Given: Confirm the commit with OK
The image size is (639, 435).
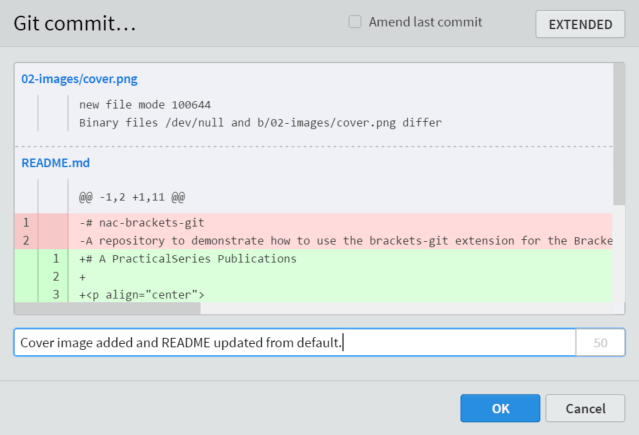Looking at the screenshot, I should tap(500, 408).
